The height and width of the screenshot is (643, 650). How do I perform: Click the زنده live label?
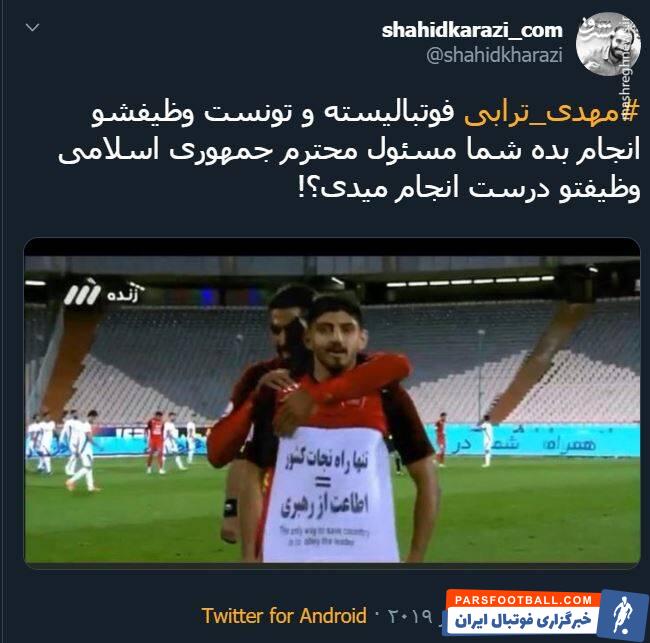tap(125, 294)
